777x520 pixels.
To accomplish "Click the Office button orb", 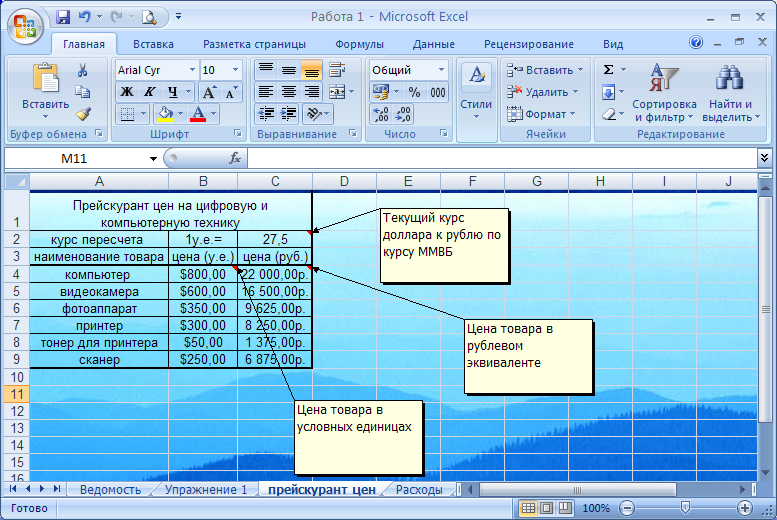I will (25, 25).
